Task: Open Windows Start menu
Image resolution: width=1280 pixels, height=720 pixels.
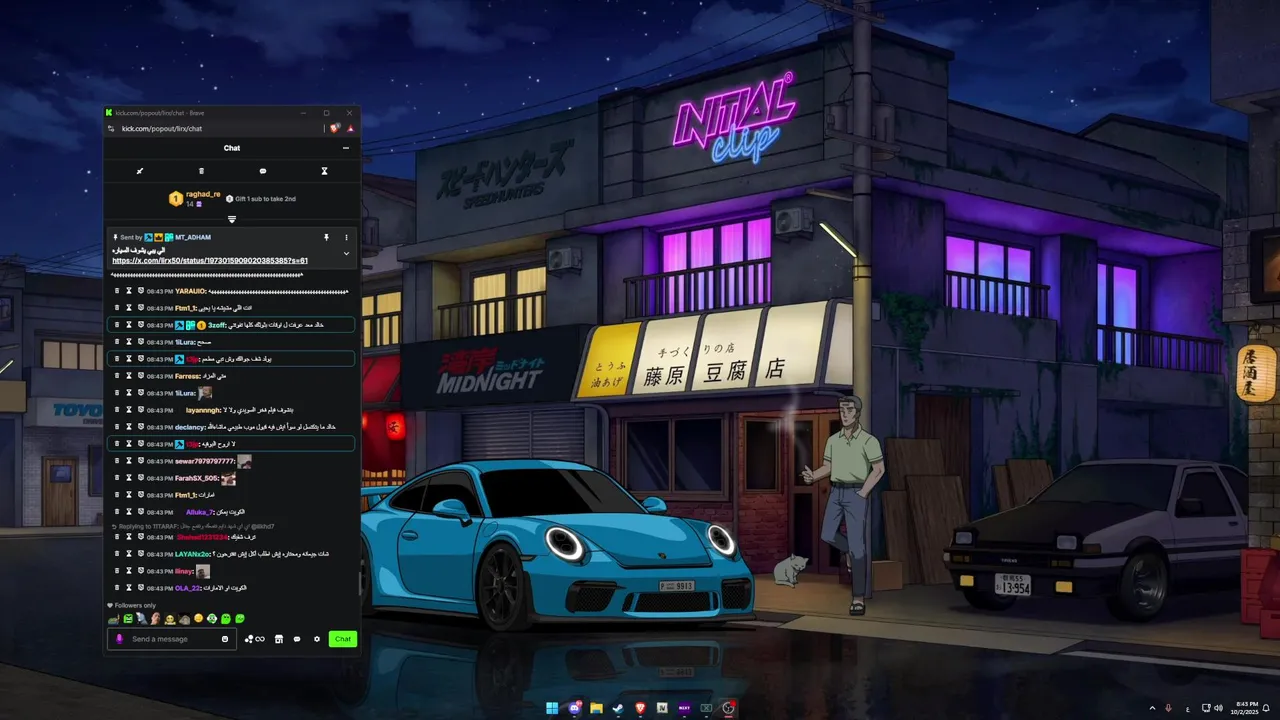Action: click(552, 708)
